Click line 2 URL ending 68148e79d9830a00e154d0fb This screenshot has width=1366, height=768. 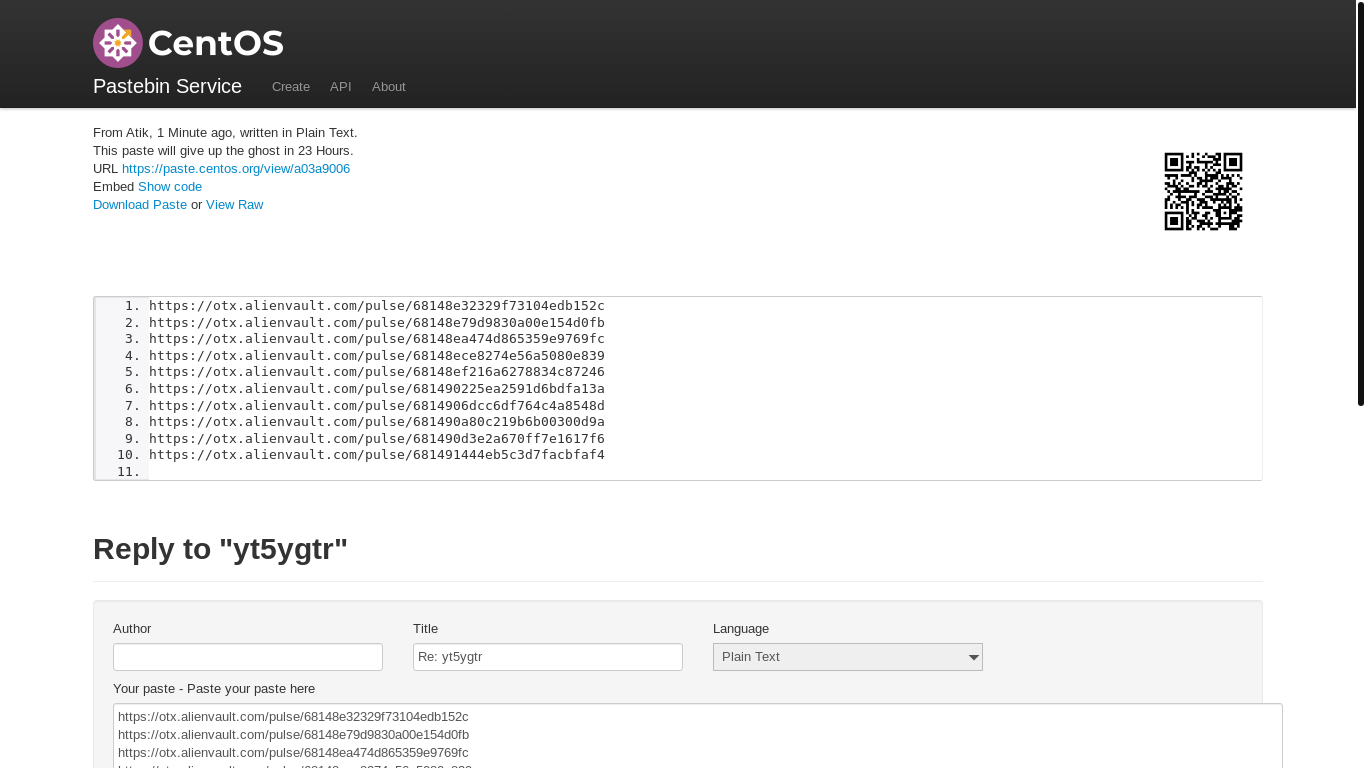(377, 323)
